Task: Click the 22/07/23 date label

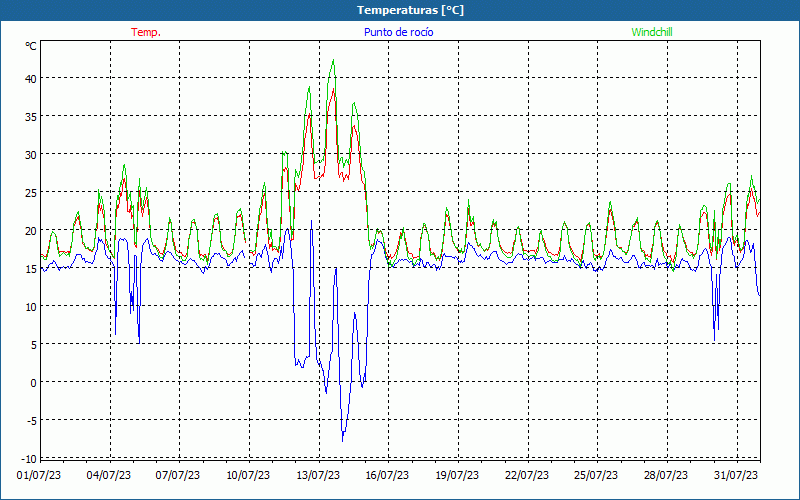Action: pos(527,475)
